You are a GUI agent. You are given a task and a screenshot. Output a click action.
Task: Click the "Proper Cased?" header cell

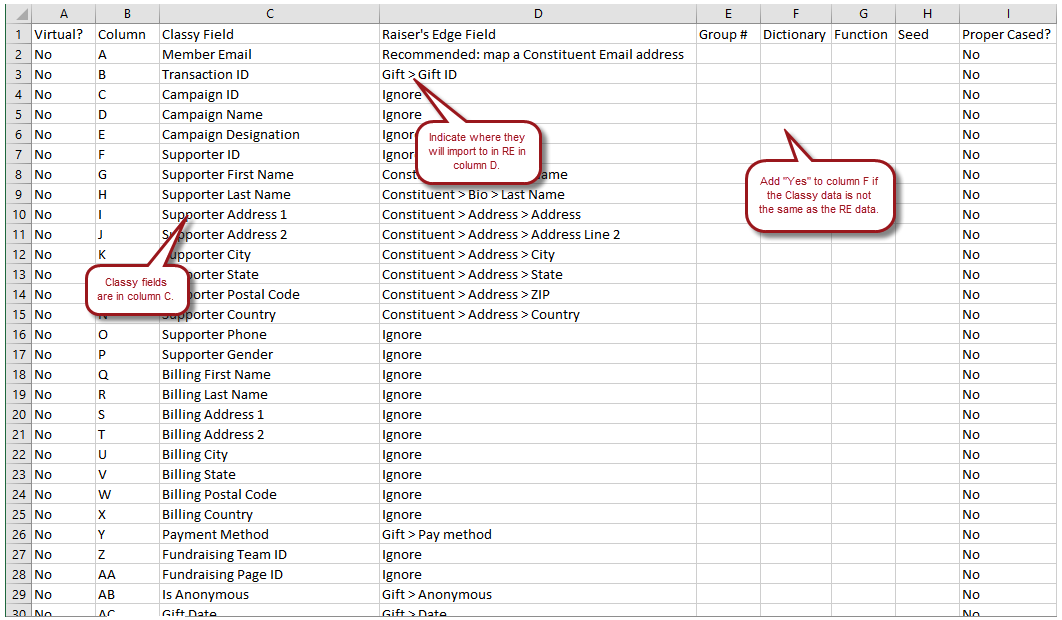click(x=1008, y=35)
